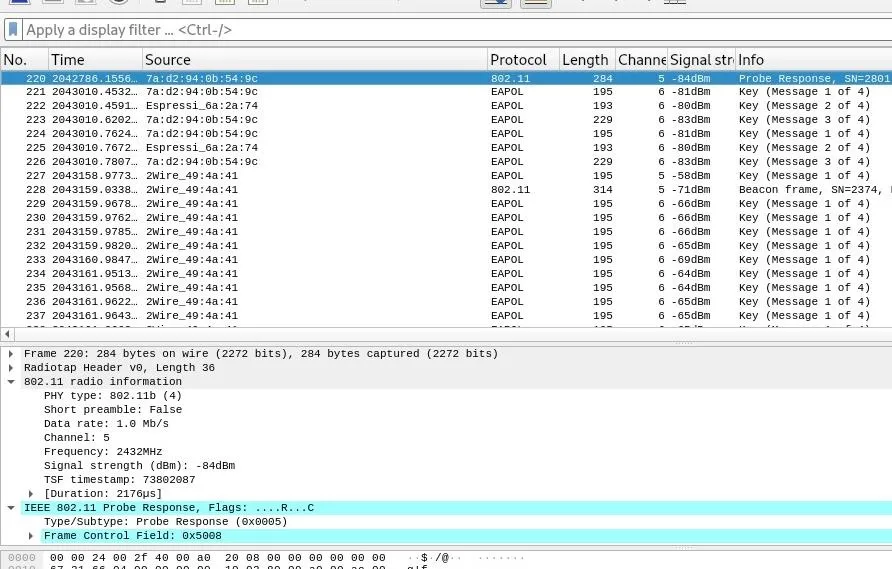Focus the Apply a display filter field
This screenshot has width=892, height=569.
455,30
